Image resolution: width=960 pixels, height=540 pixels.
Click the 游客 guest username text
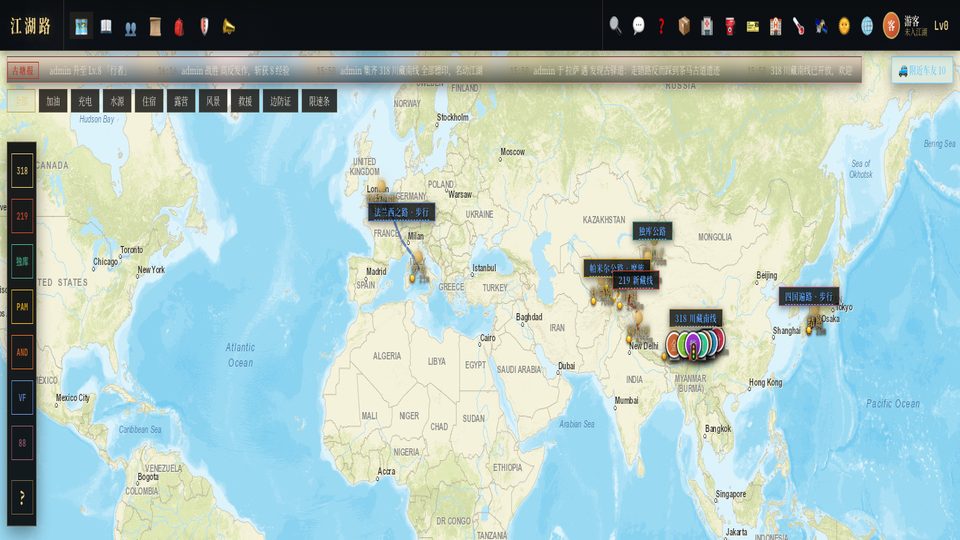coord(912,21)
